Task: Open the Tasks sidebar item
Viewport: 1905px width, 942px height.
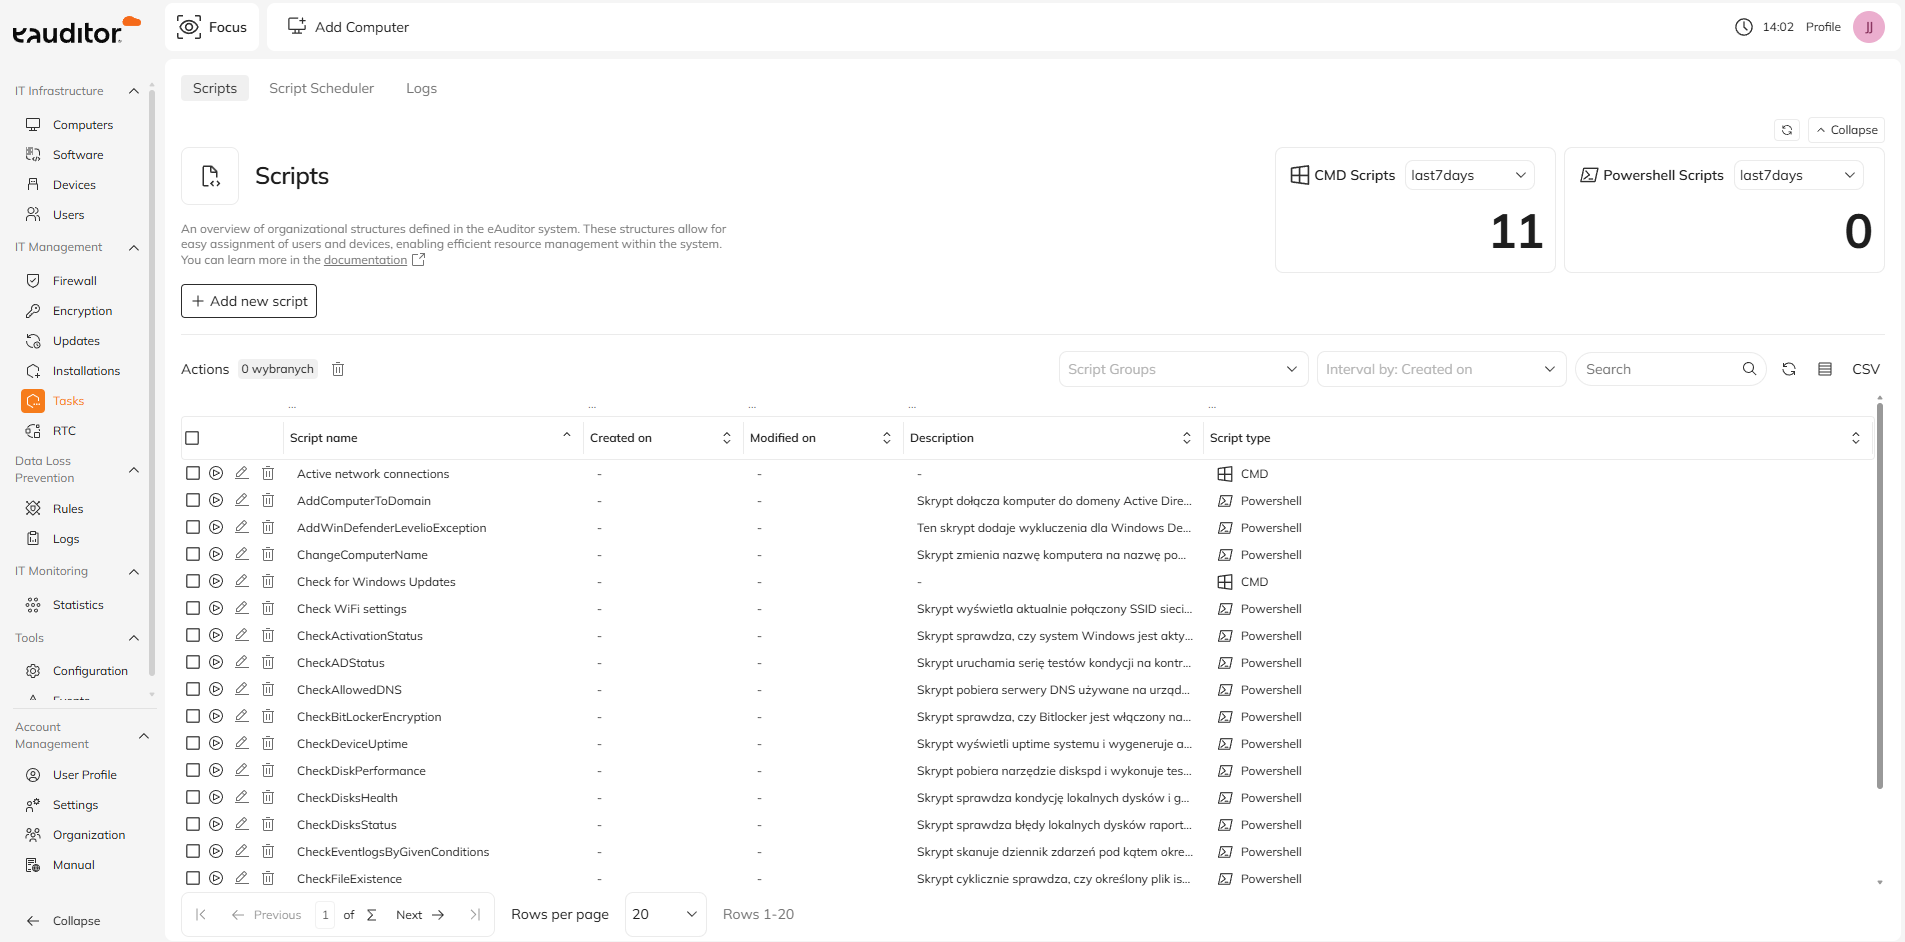Action: pos(68,401)
